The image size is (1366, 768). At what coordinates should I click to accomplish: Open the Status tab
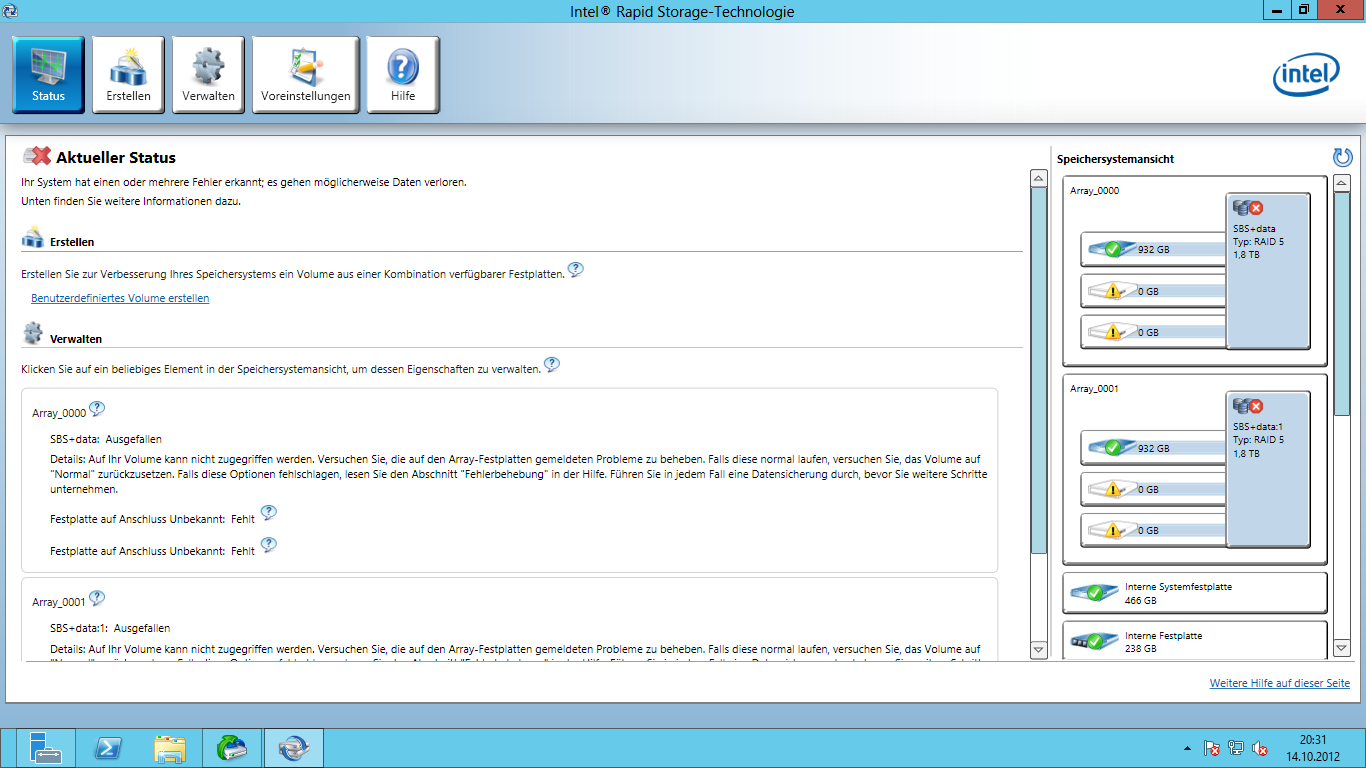(48, 75)
